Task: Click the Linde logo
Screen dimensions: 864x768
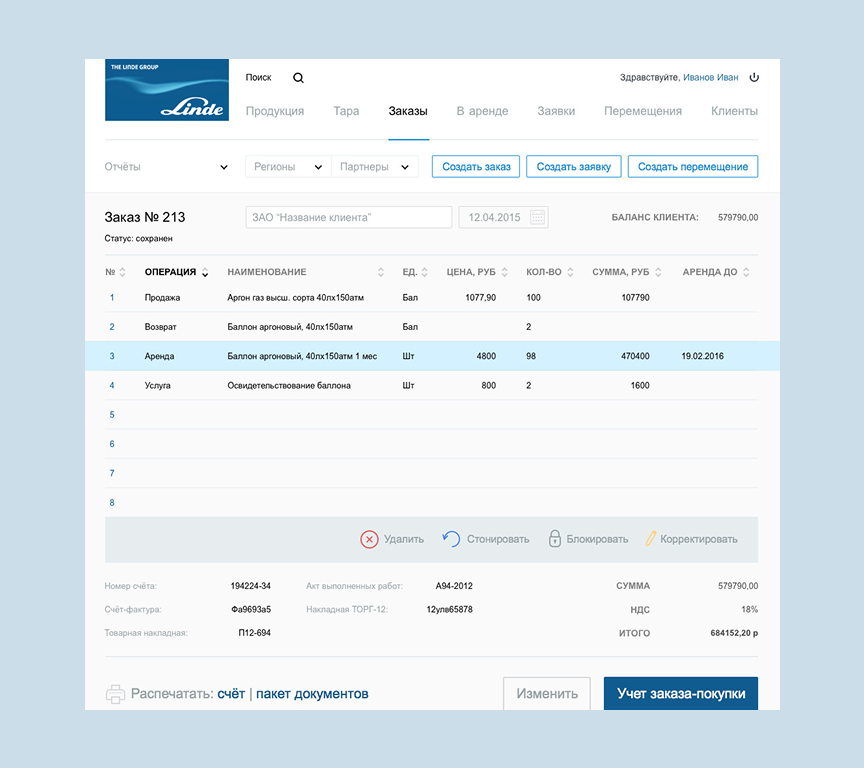Action: [x=166, y=90]
